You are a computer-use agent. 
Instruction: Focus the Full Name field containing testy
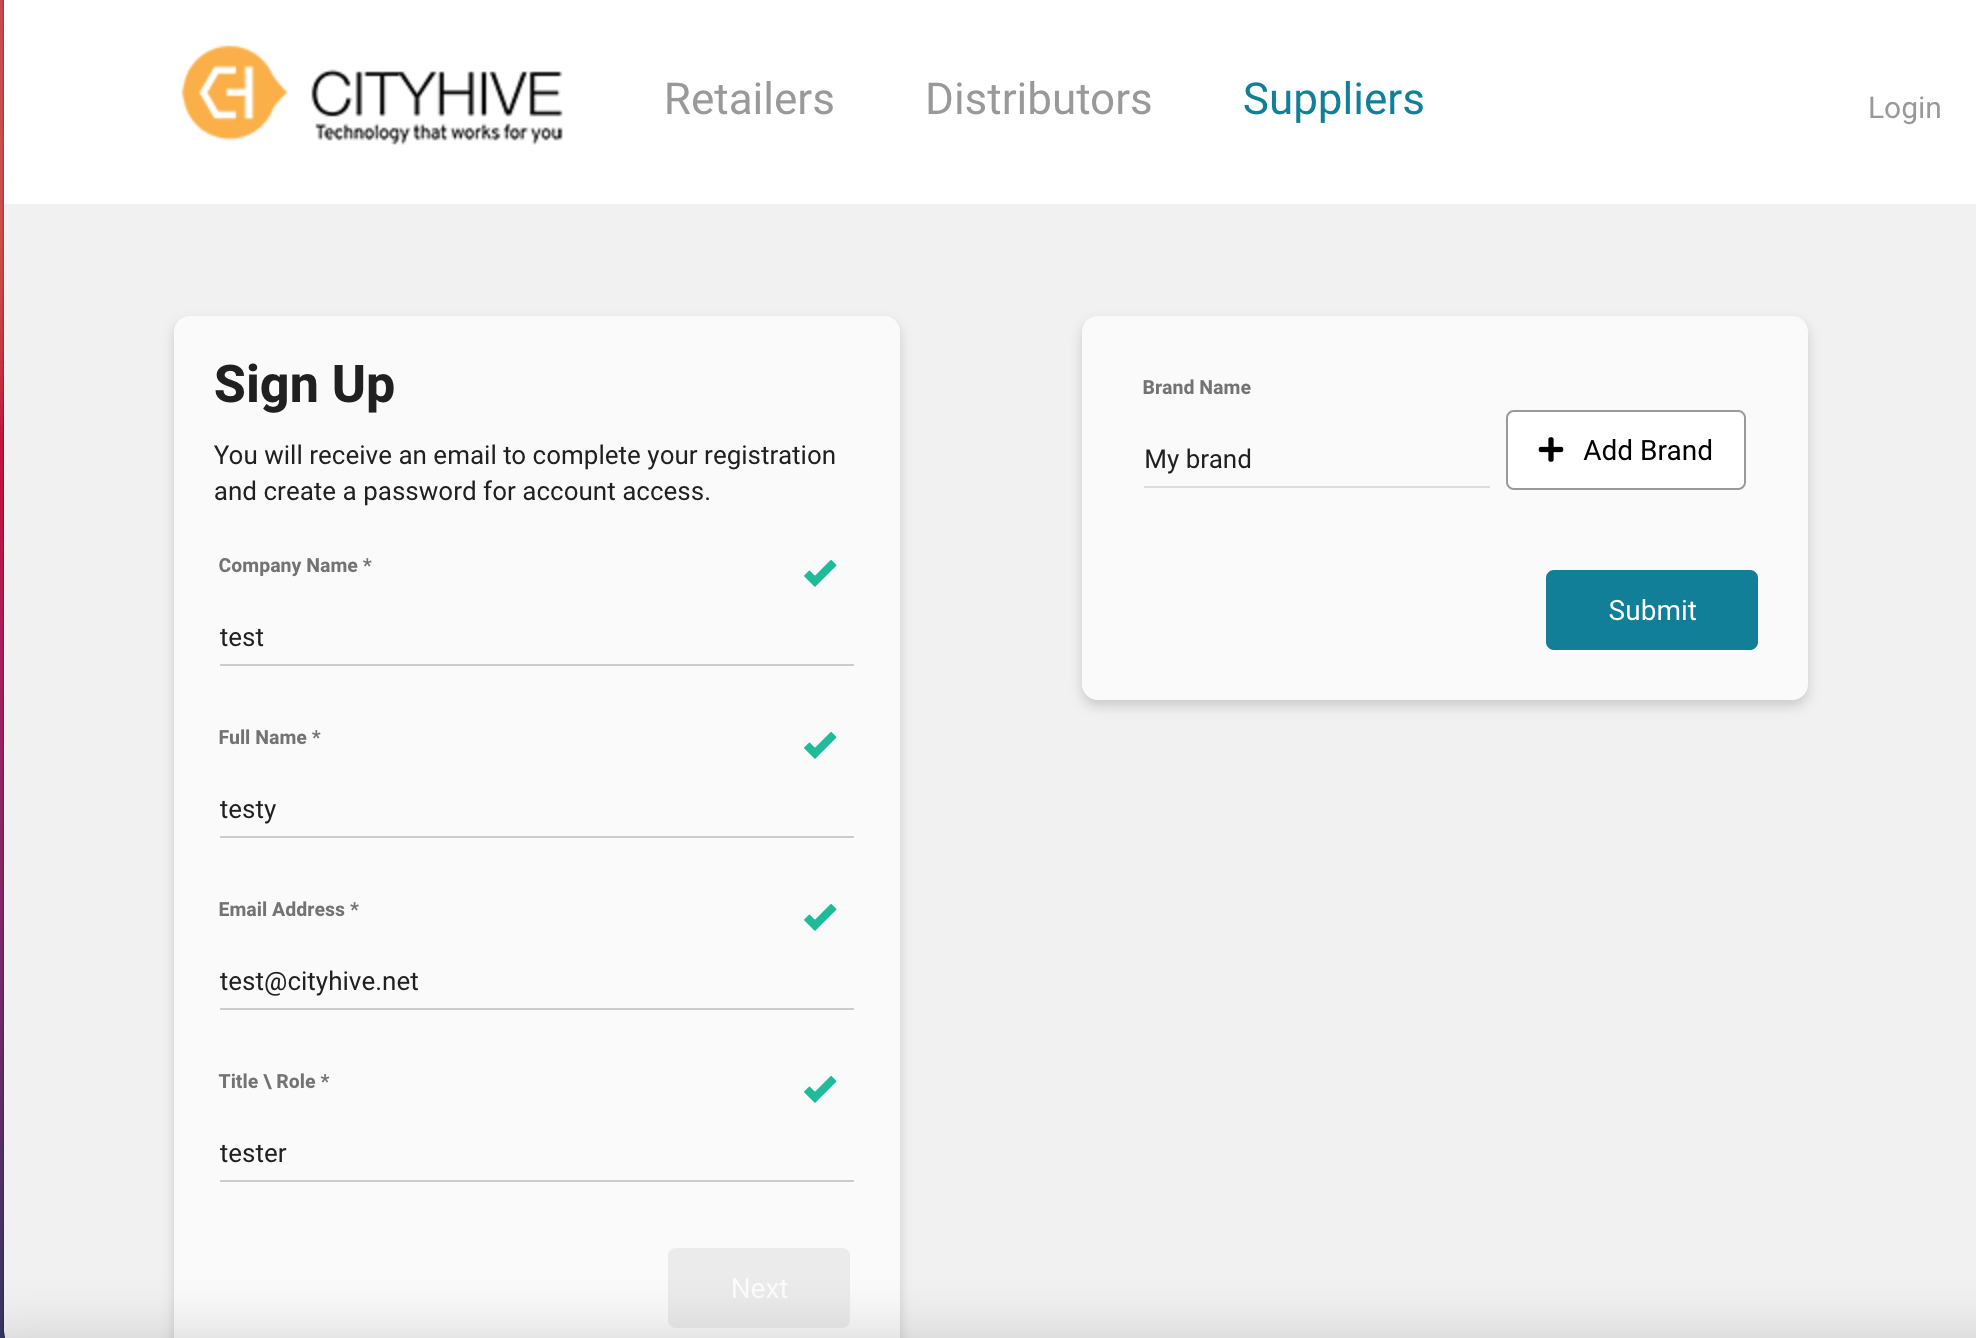[x=537, y=810]
